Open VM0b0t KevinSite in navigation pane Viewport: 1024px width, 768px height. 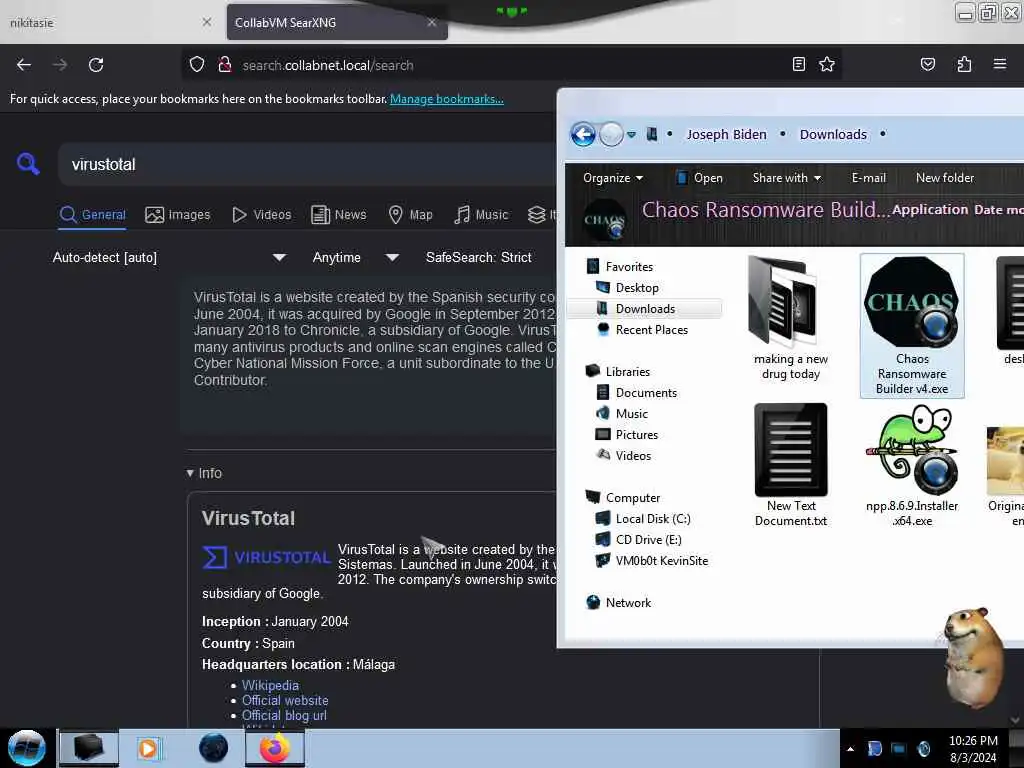coord(661,560)
